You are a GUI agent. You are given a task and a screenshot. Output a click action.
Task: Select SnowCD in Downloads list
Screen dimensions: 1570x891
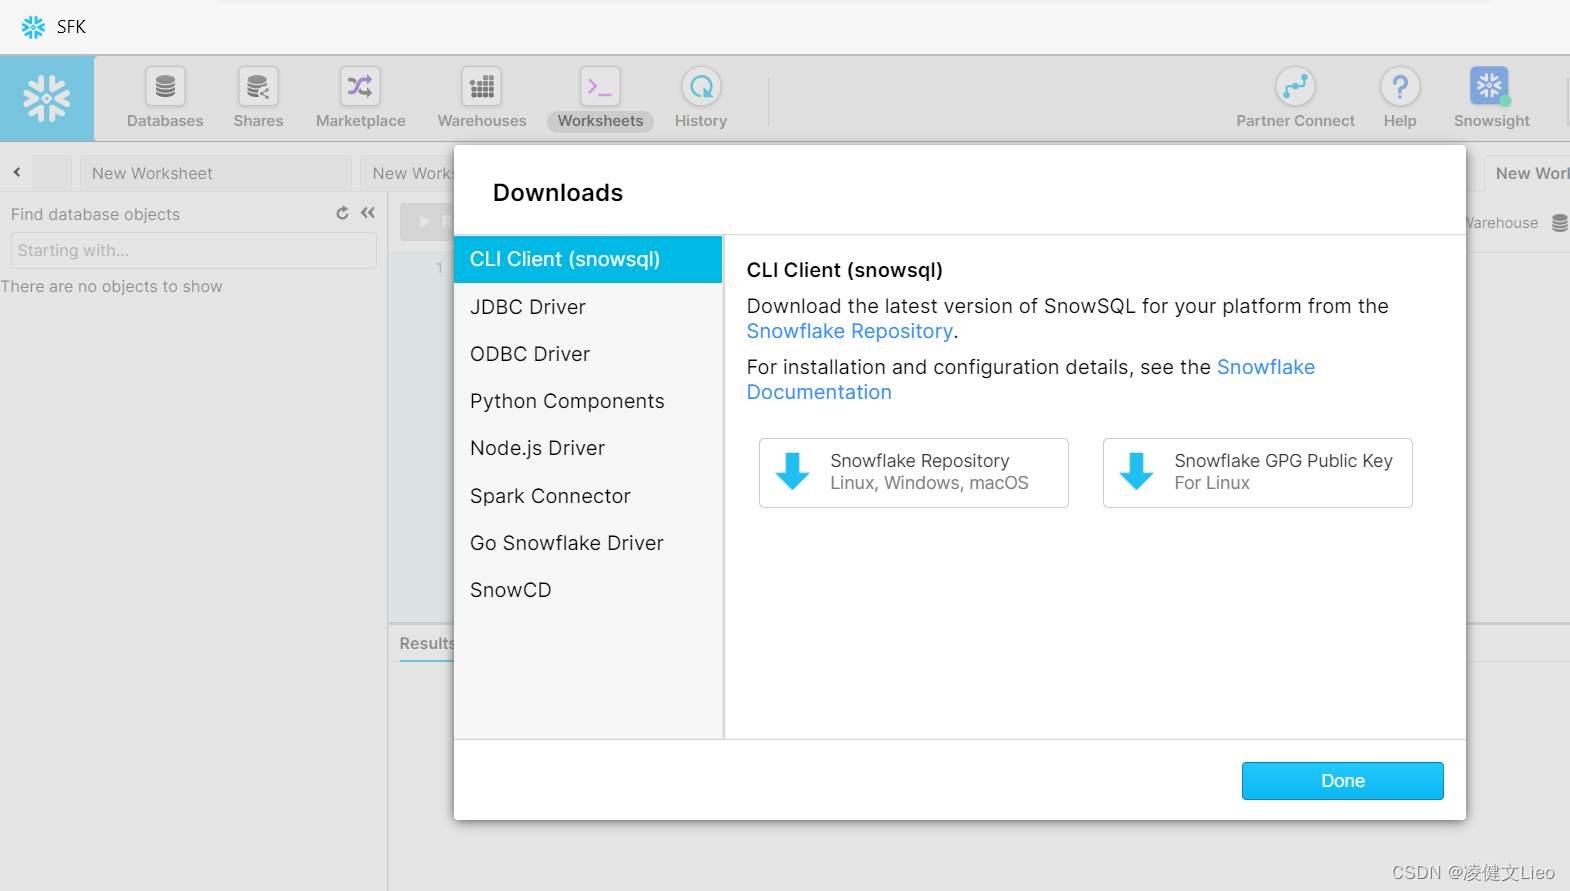(x=588, y=590)
